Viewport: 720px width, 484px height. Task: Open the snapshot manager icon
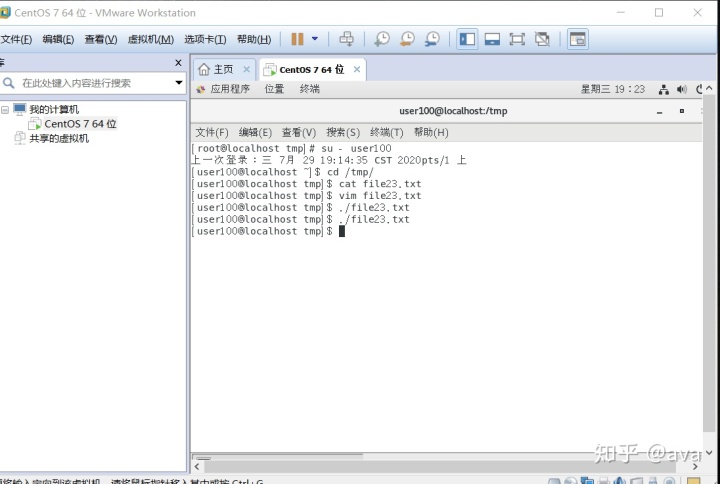(x=432, y=39)
